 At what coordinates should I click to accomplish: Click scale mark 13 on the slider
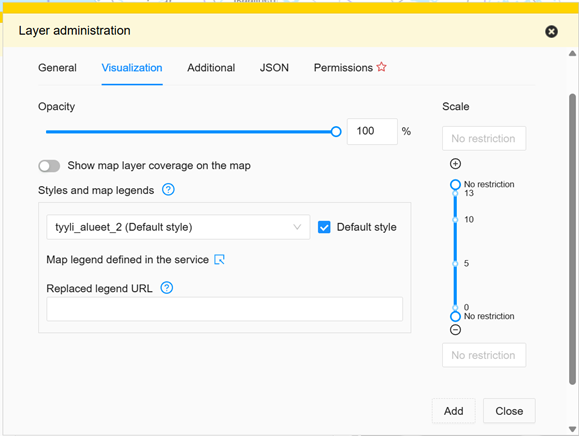point(455,193)
